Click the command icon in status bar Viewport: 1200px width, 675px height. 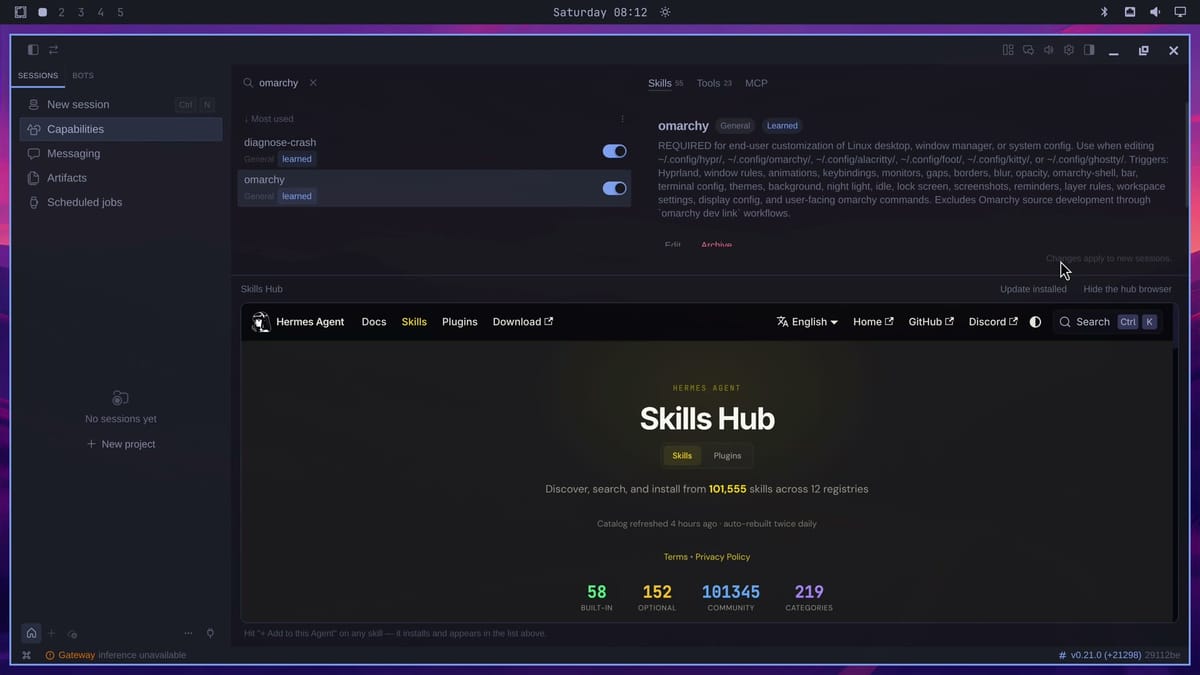tap(27, 655)
